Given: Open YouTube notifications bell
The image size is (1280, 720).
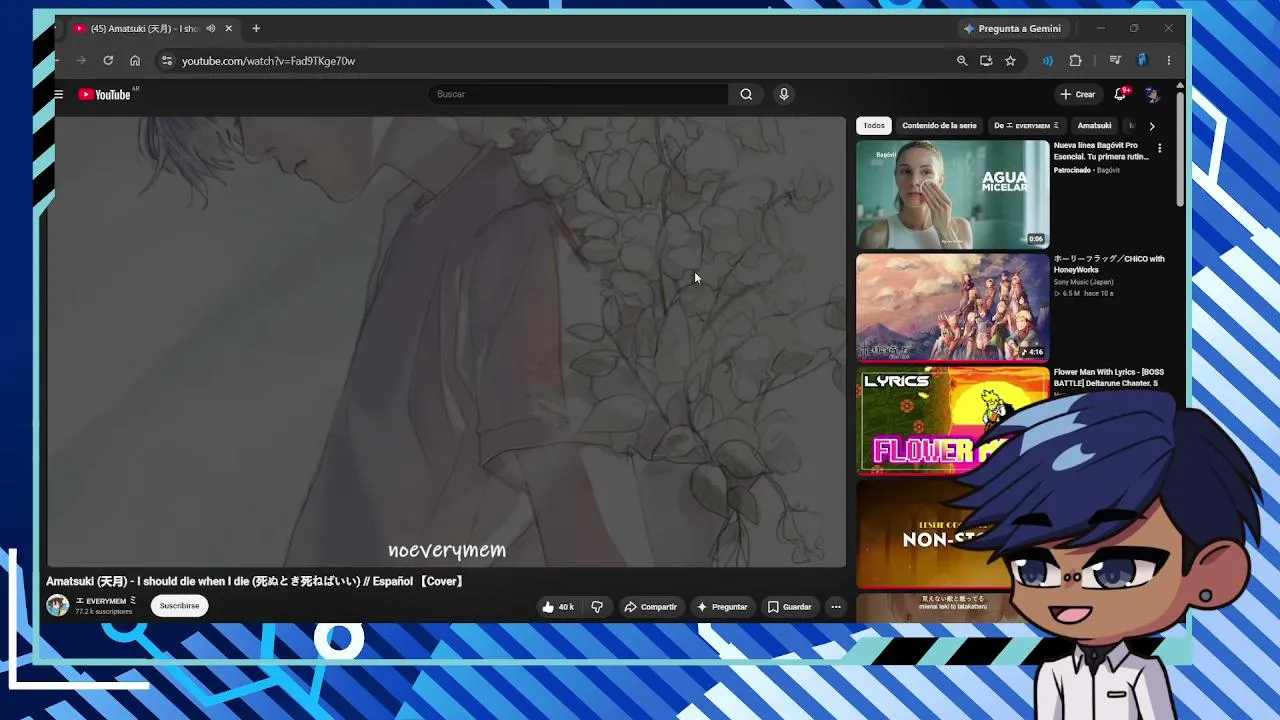Looking at the screenshot, I should [1121, 94].
